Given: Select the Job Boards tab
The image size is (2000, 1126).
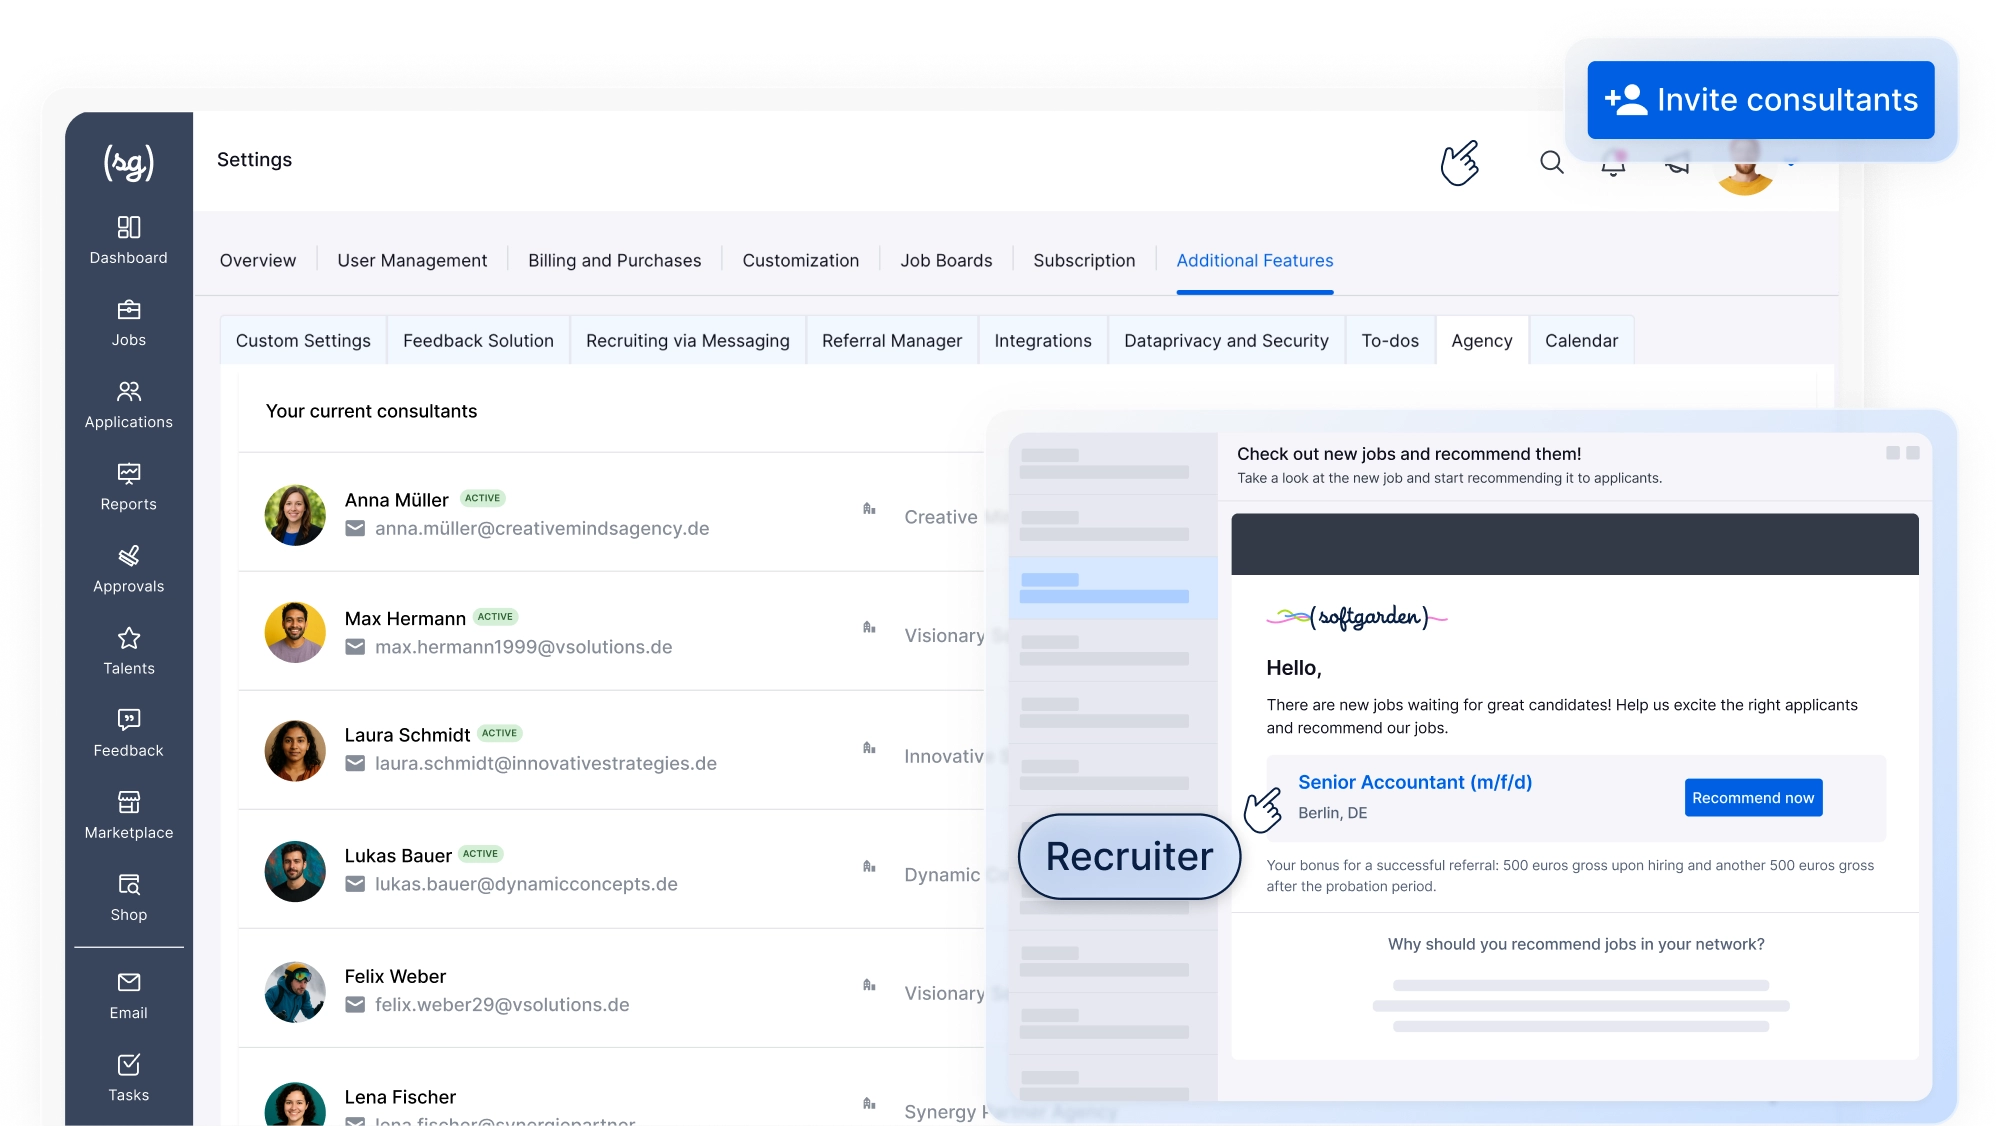Looking at the screenshot, I should 945,261.
